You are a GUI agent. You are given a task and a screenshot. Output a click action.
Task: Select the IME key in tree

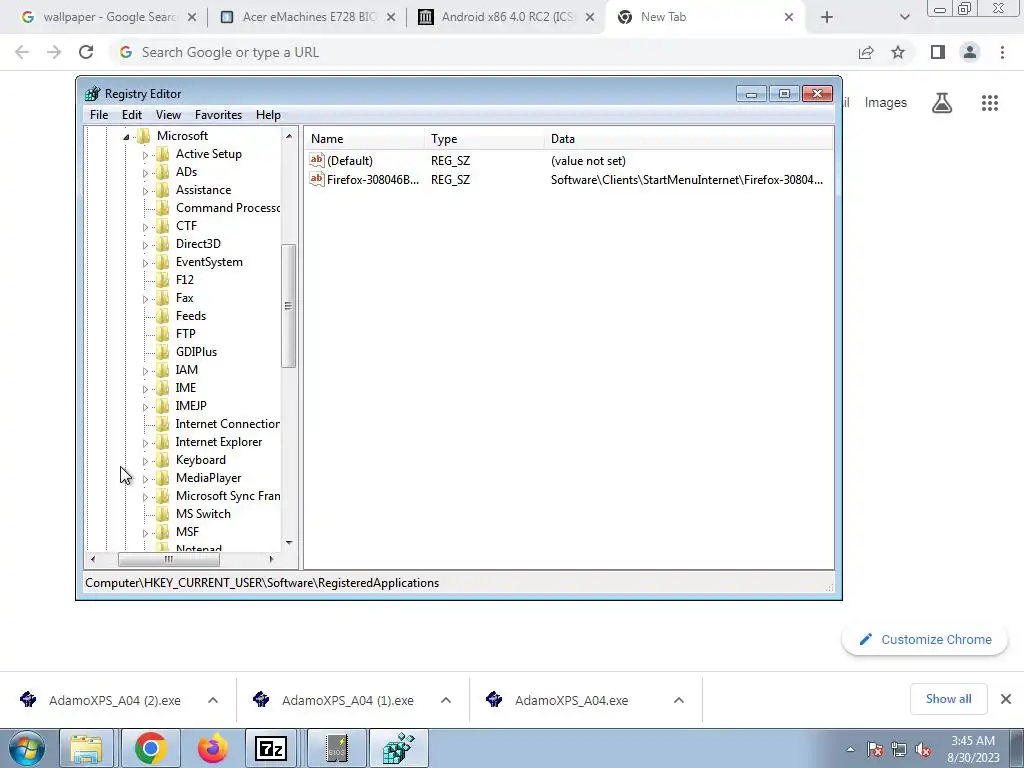pos(185,387)
